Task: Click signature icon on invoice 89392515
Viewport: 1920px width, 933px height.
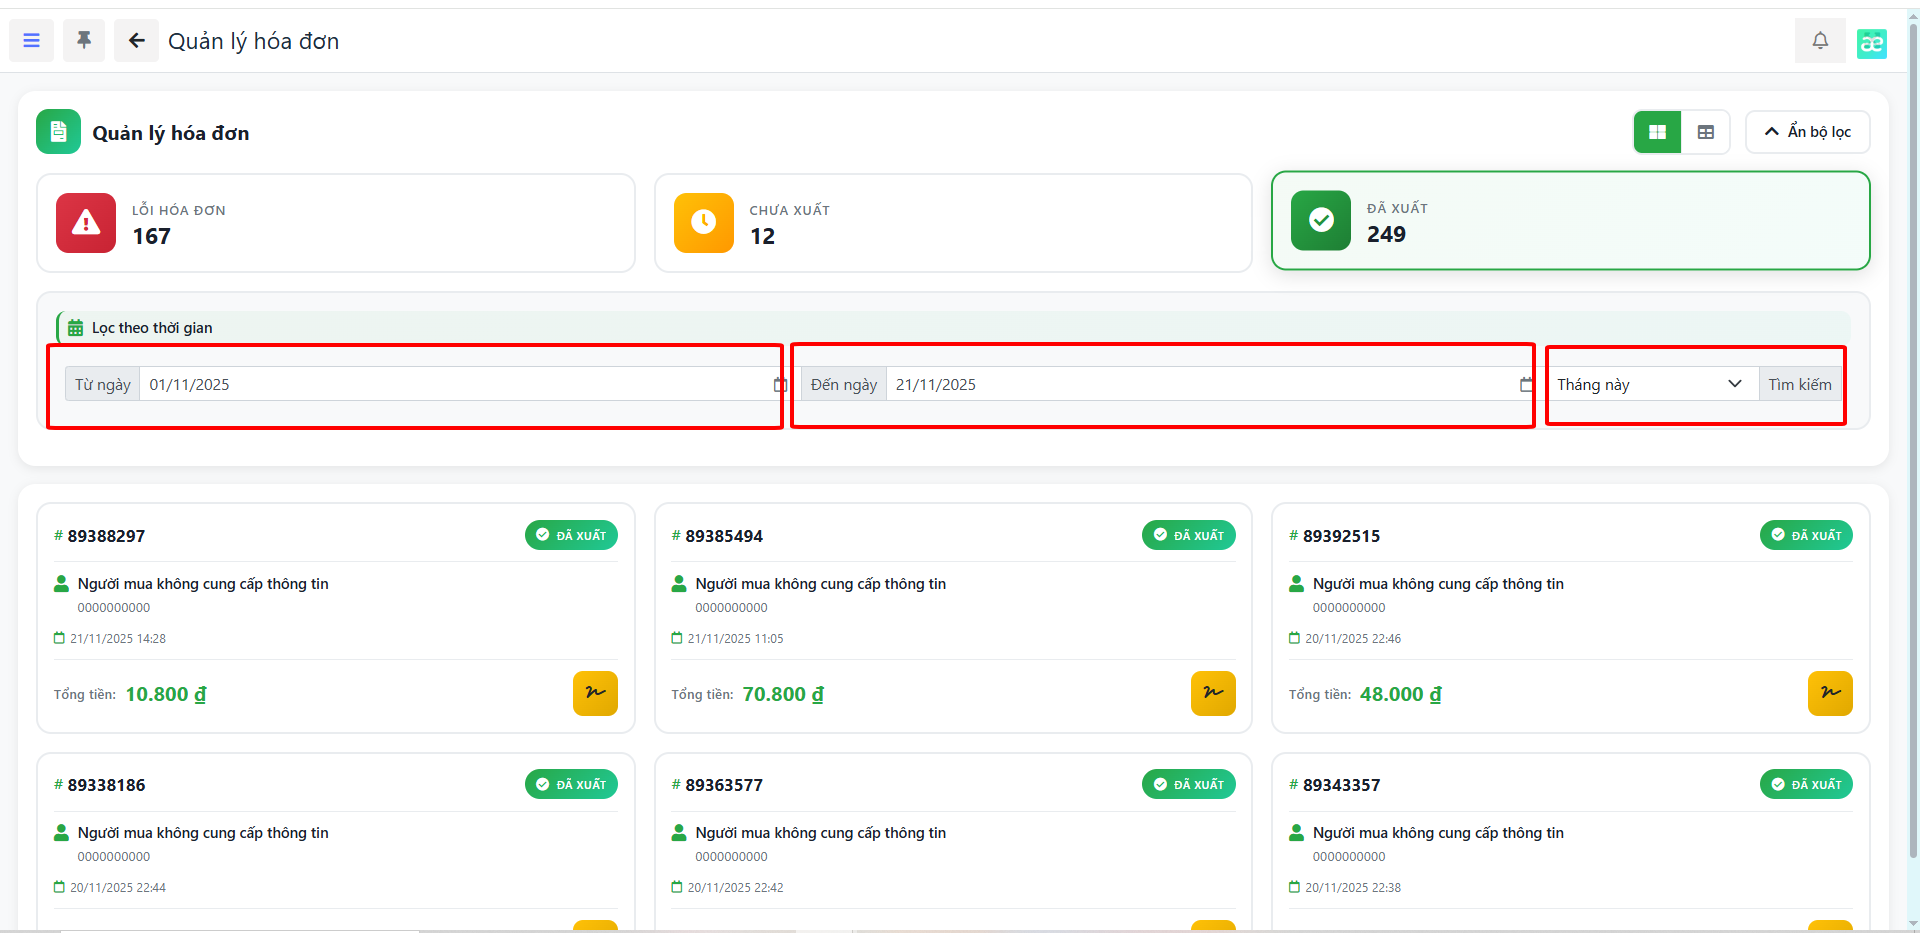Action: 1829,693
